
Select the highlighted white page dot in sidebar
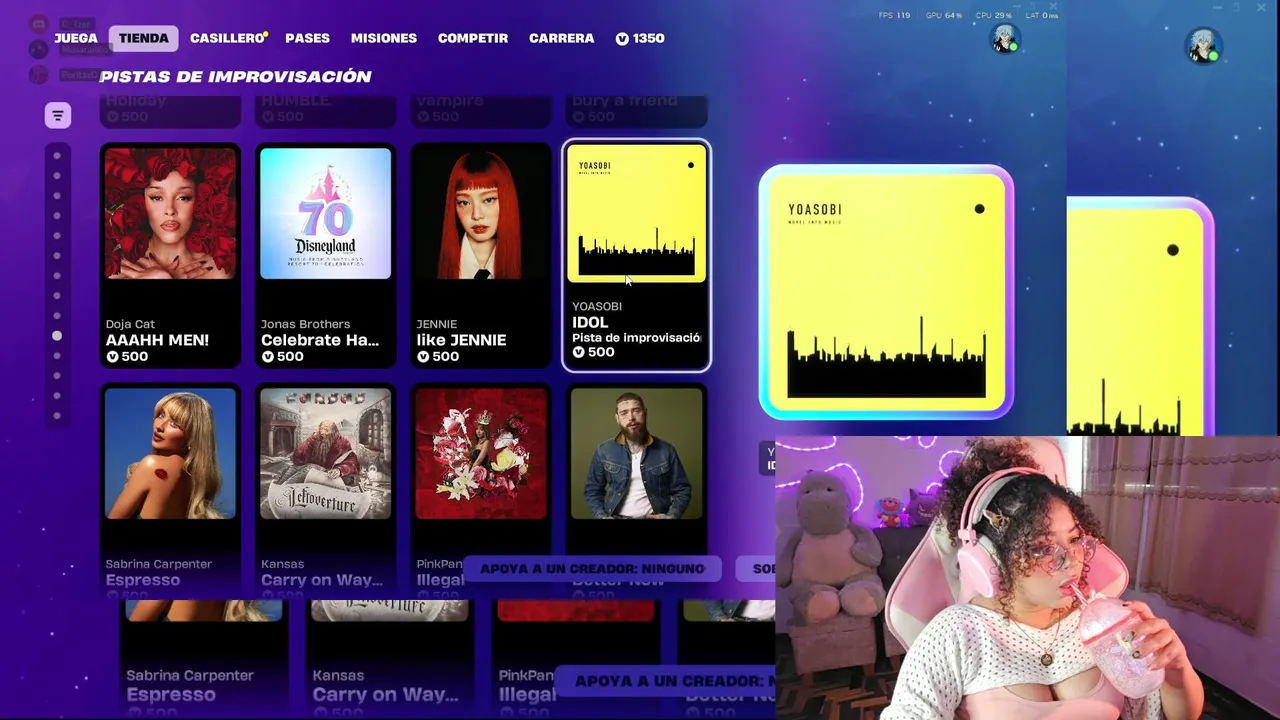pyautogui.click(x=57, y=336)
